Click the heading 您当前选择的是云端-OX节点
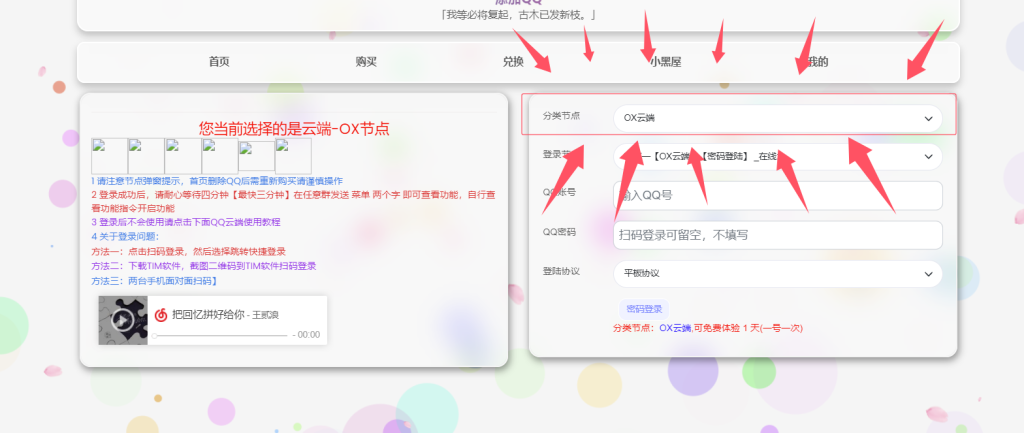Image resolution: width=1024 pixels, height=433 pixels. pos(294,129)
